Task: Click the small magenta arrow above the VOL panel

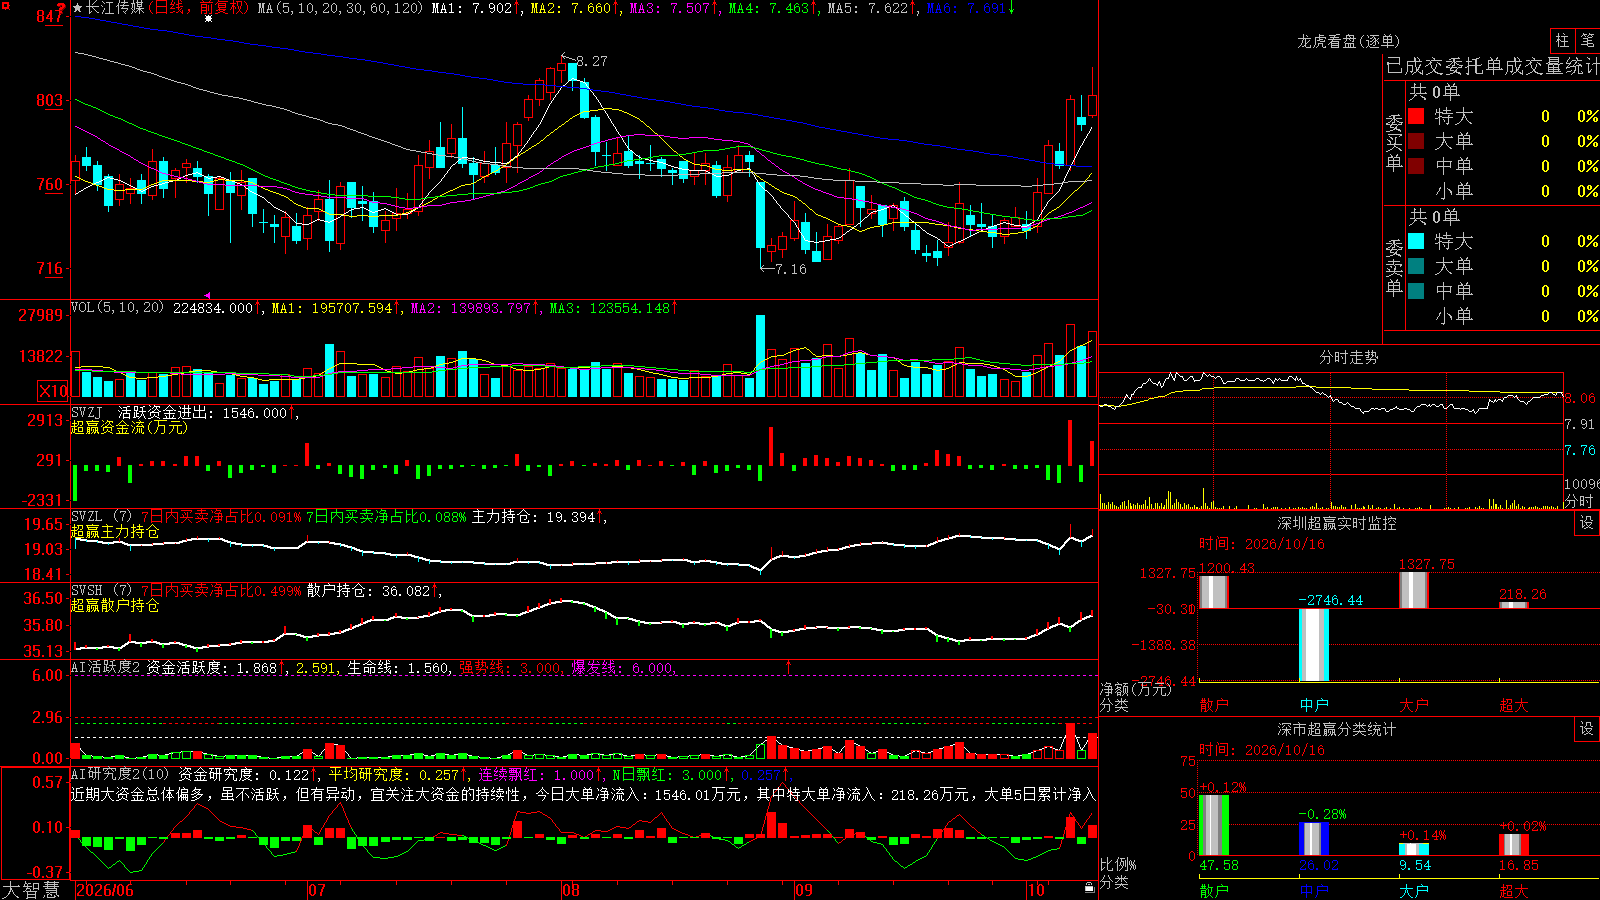Action: [x=207, y=295]
